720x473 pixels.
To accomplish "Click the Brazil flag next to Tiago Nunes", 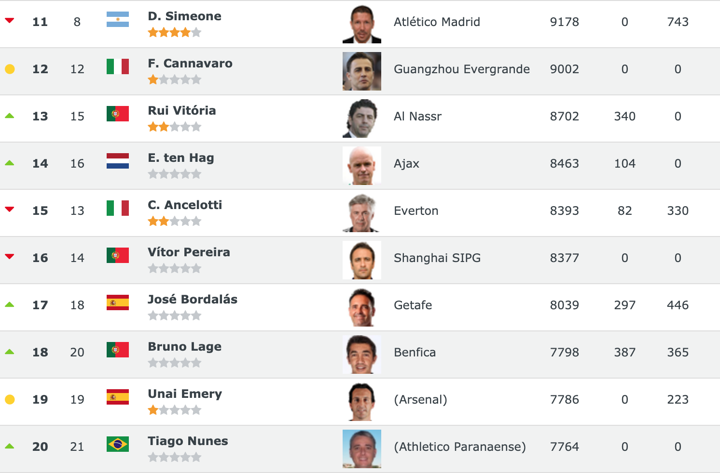I will [x=118, y=444].
